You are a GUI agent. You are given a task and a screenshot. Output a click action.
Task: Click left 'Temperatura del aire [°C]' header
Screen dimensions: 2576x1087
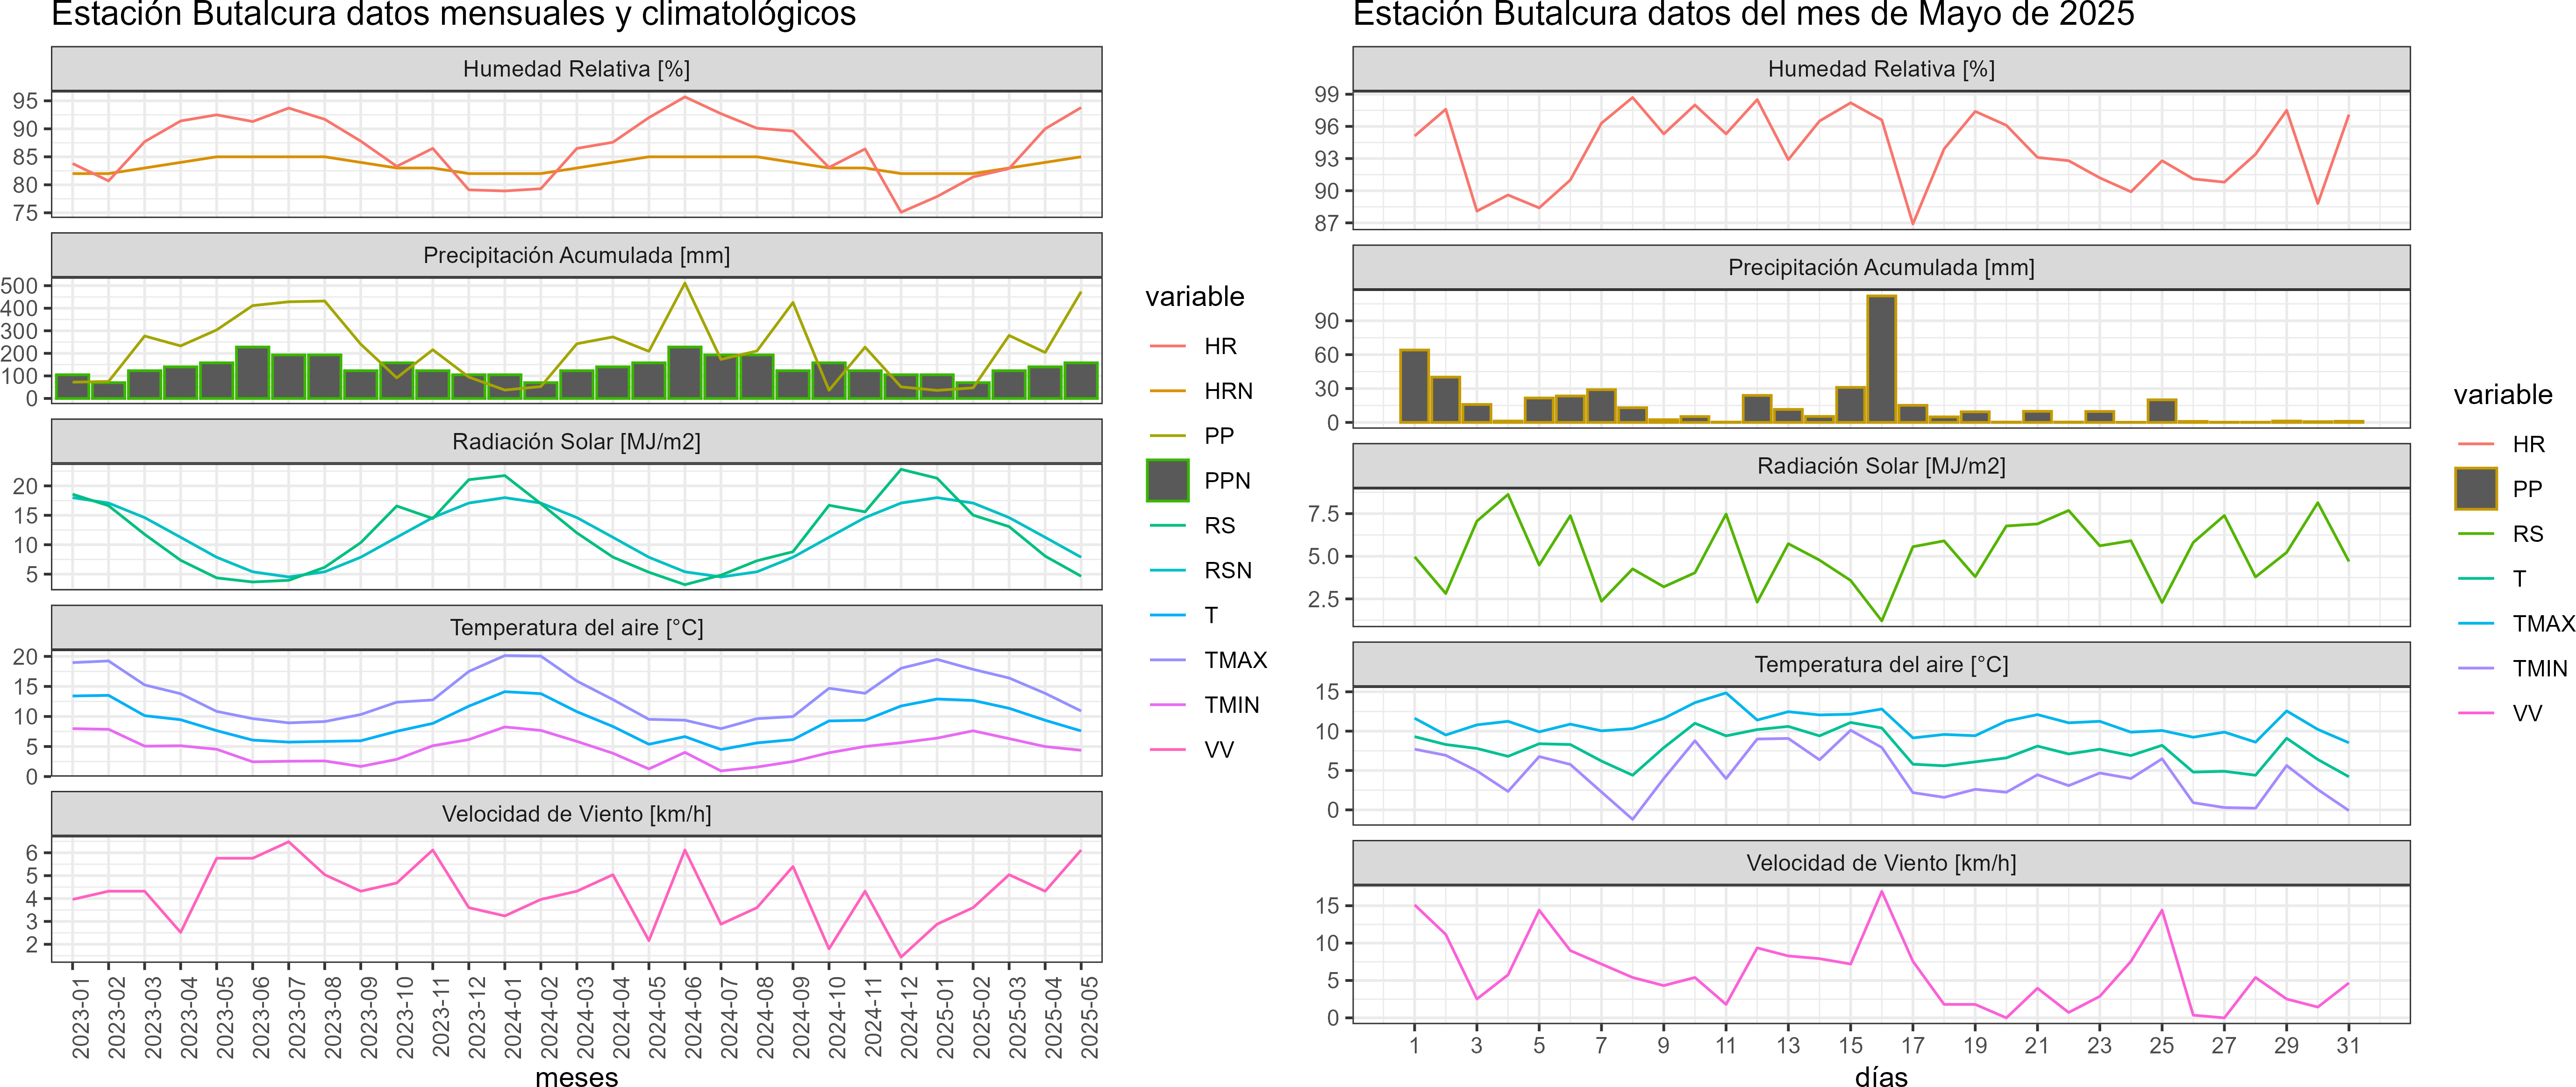pyautogui.click(x=576, y=627)
